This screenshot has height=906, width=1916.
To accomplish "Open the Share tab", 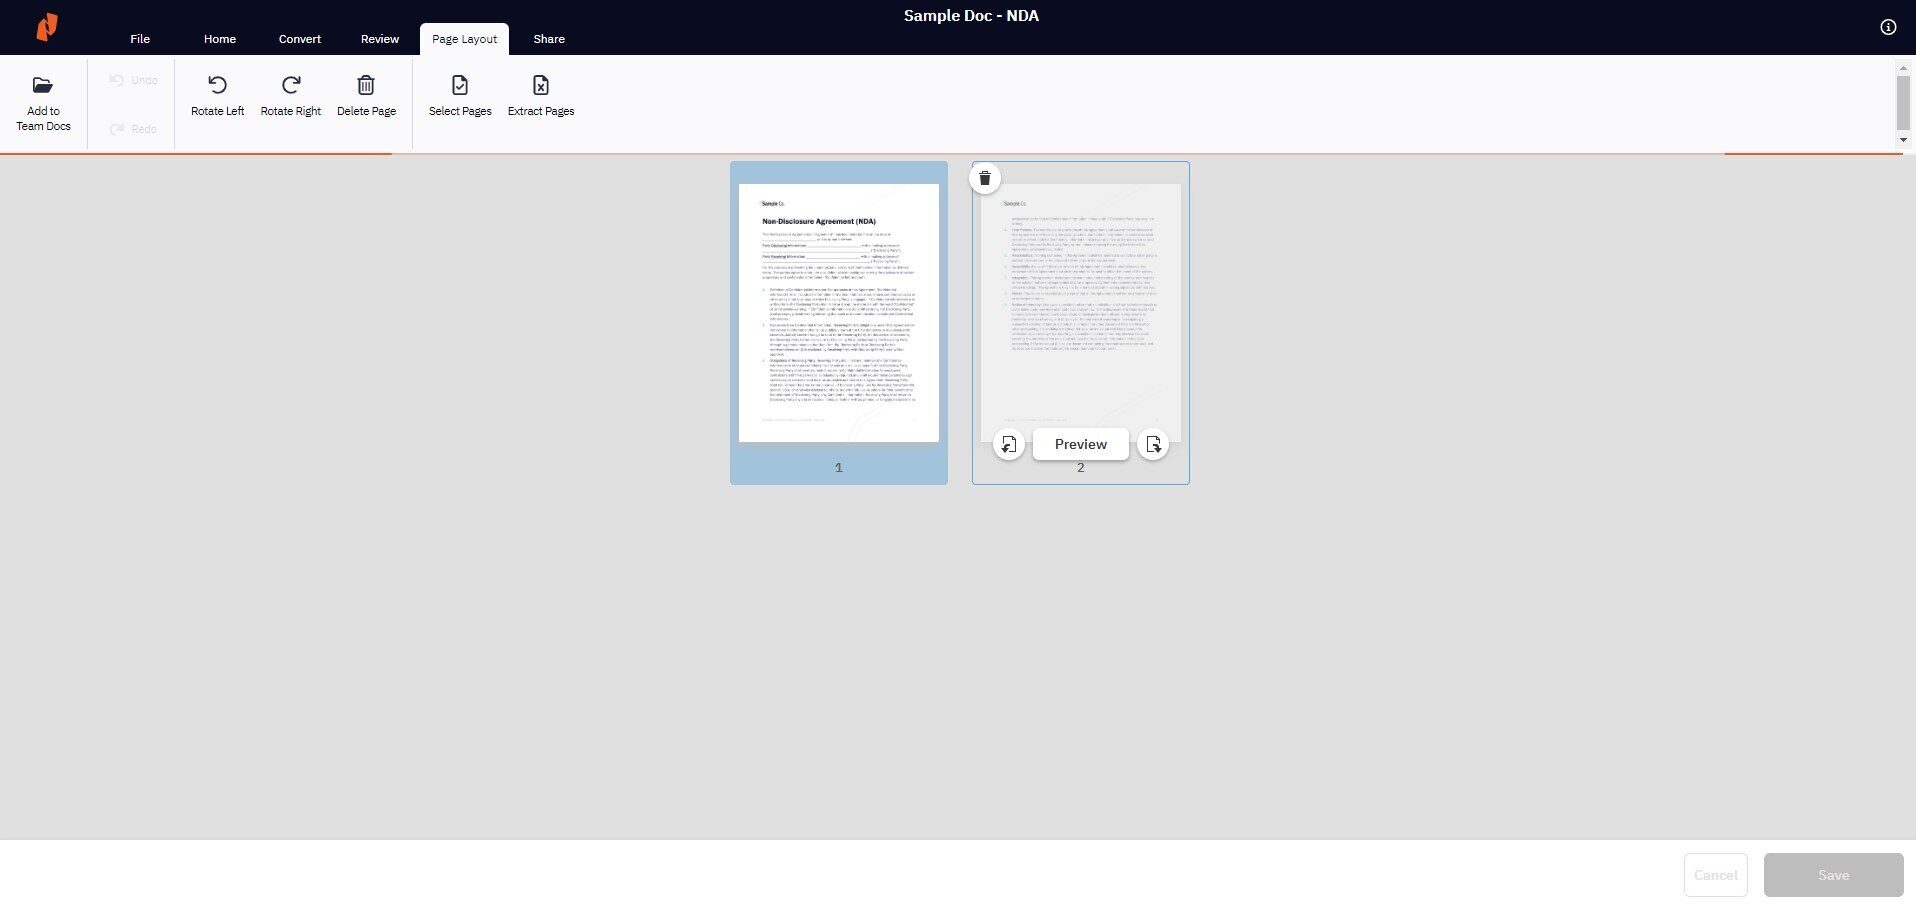I will pyautogui.click(x=548, y=39).
